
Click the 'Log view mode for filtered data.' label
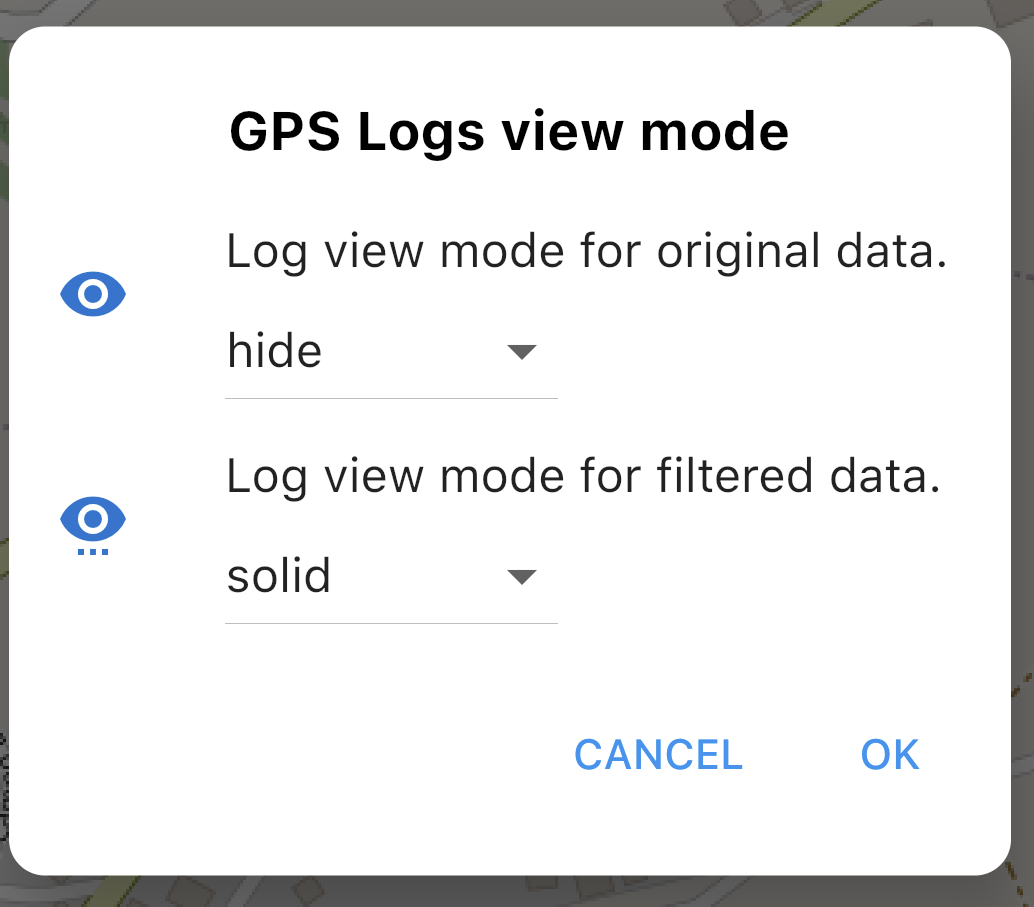tap(584, 476)
